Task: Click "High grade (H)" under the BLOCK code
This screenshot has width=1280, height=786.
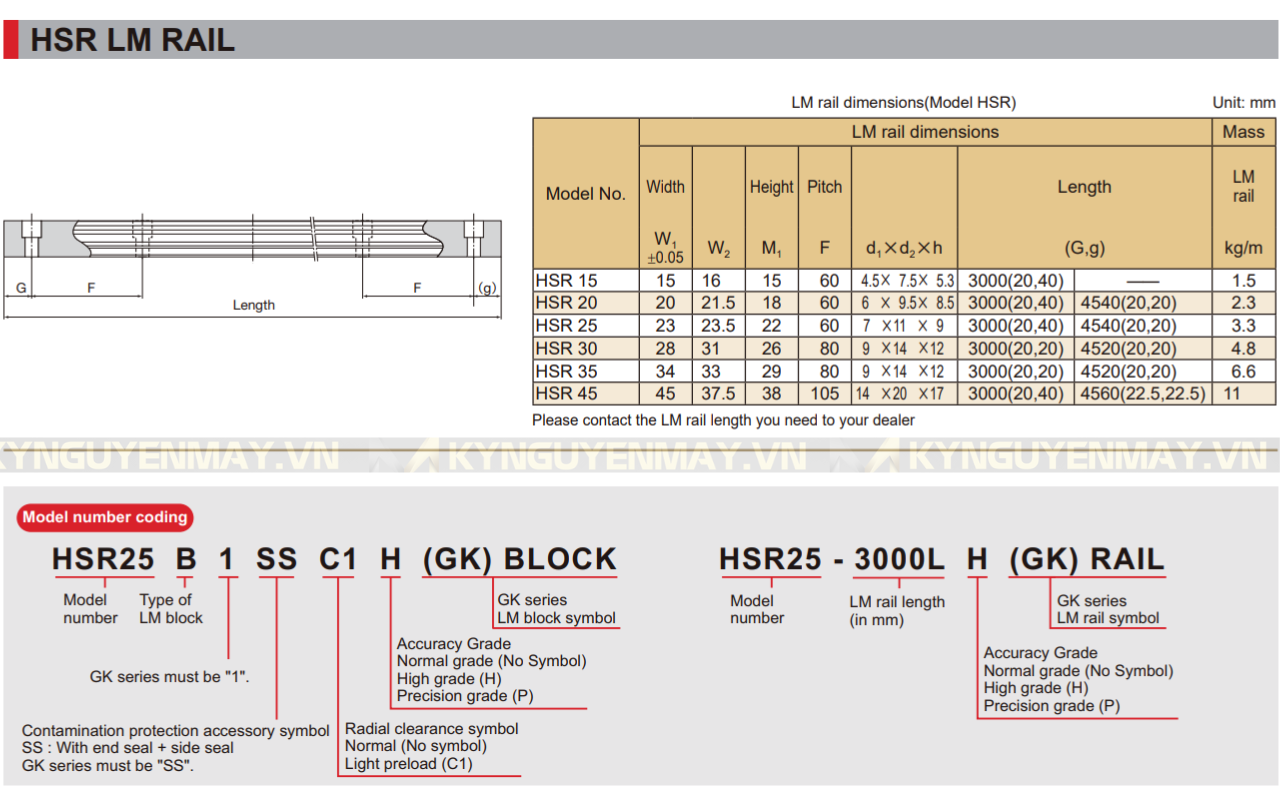Action: [450, 679]
